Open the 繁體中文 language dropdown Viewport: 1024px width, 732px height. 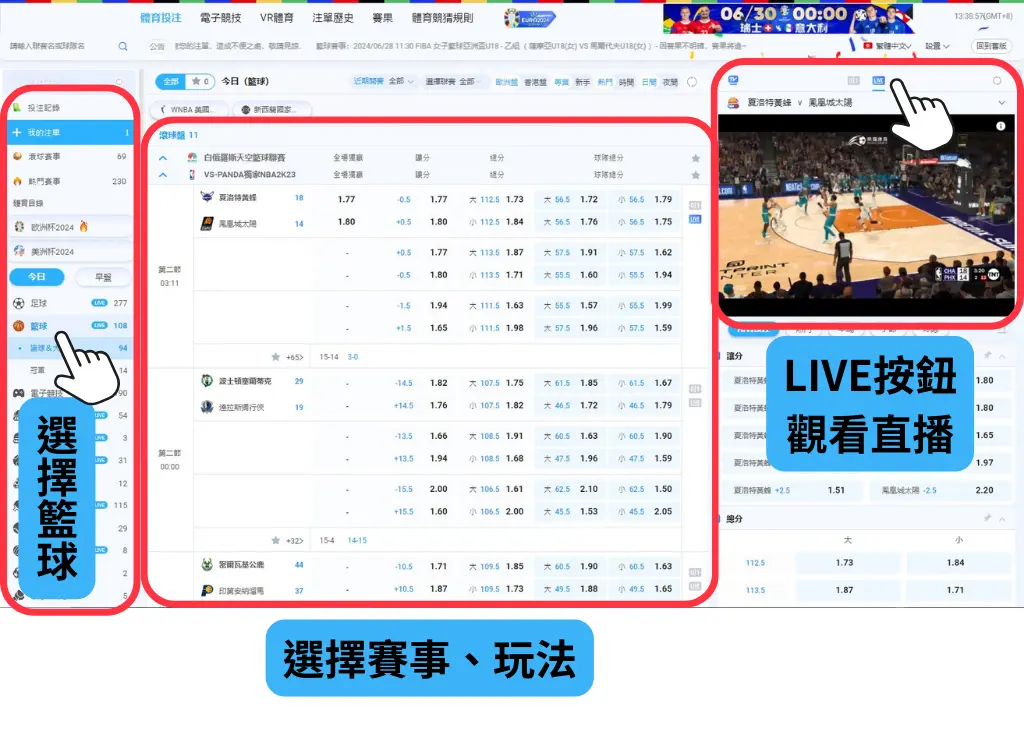(x=888, y=46)
